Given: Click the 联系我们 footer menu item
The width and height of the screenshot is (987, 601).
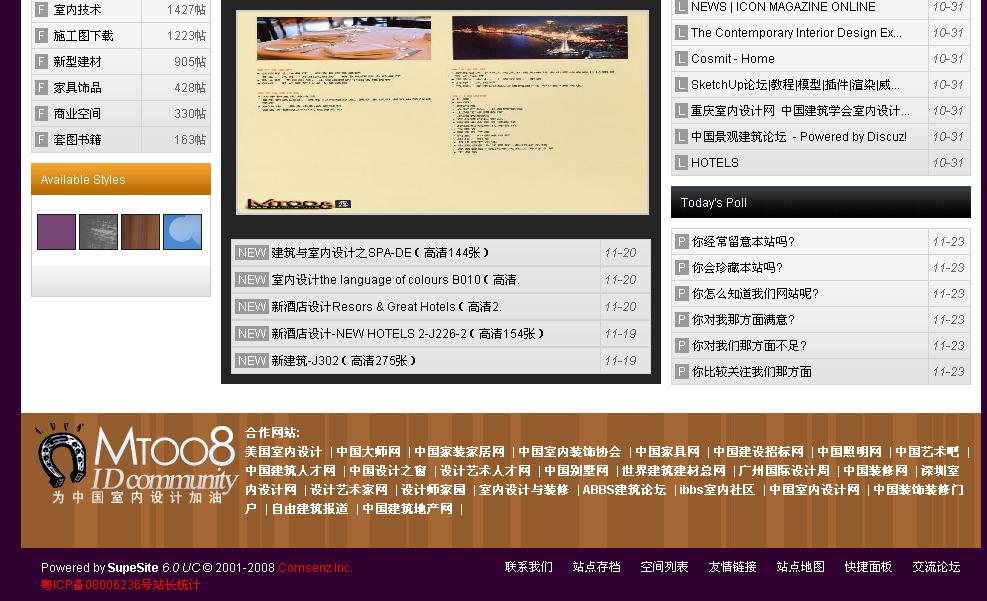Looking at the screenshot, I should (x=529, y=567).
